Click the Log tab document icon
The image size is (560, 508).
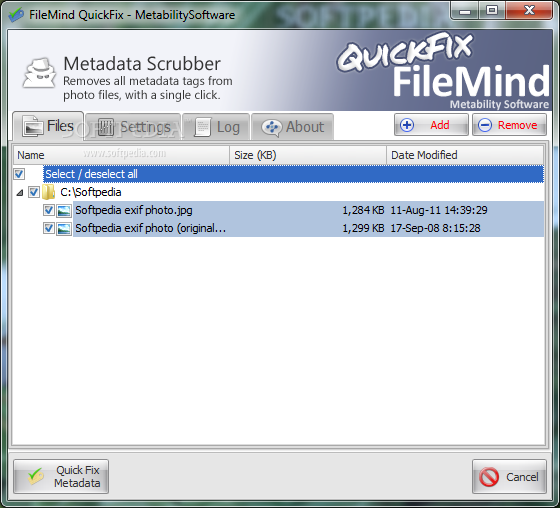[202, 127]
